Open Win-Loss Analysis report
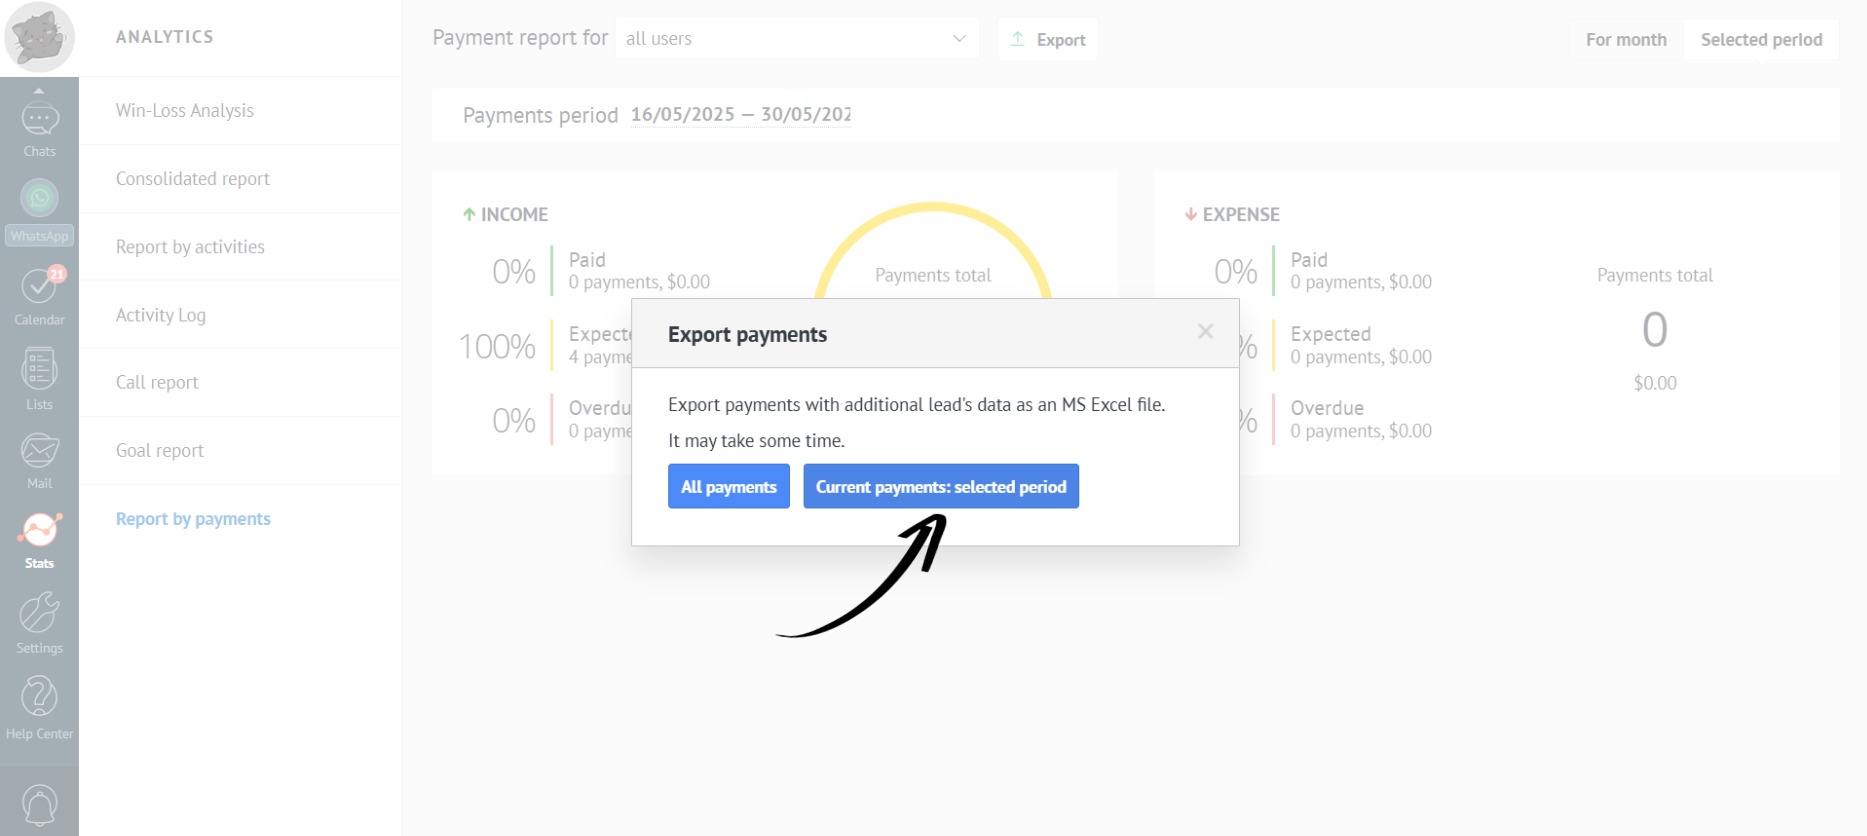Image resolution: width=1867 pixels, height=836 pixels. point(185,111)
